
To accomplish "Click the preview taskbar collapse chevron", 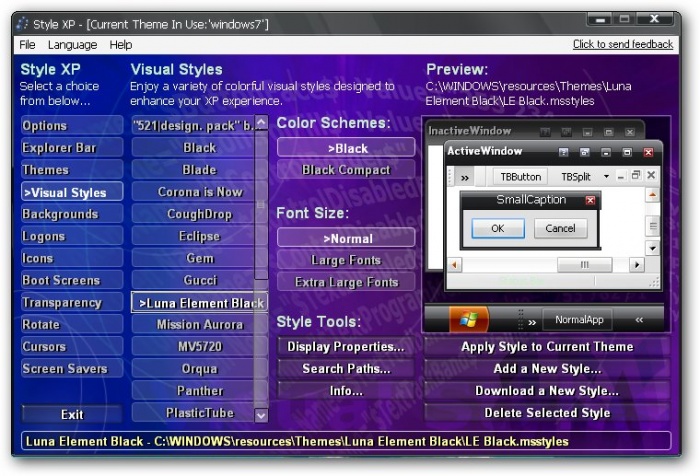I will (639, 319).
